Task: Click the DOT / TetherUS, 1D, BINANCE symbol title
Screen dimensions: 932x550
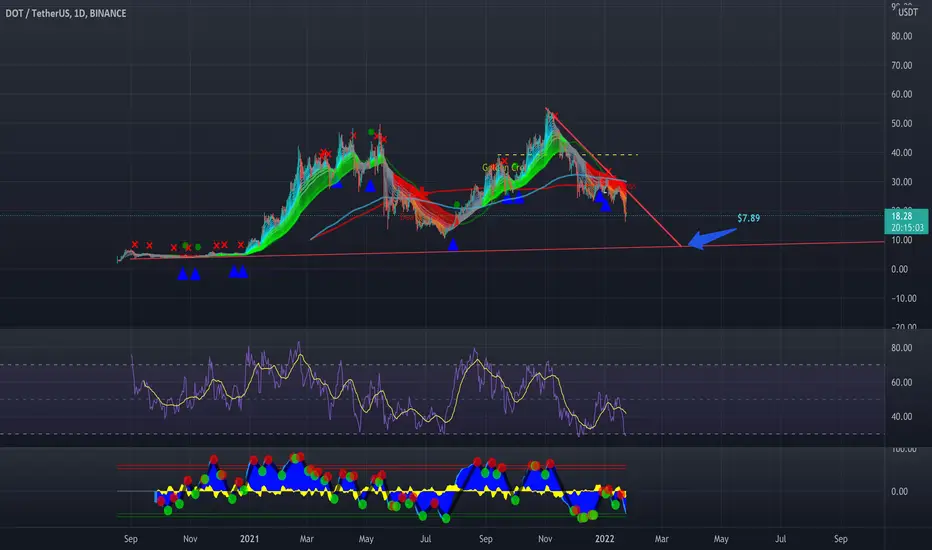Action: 65,13
